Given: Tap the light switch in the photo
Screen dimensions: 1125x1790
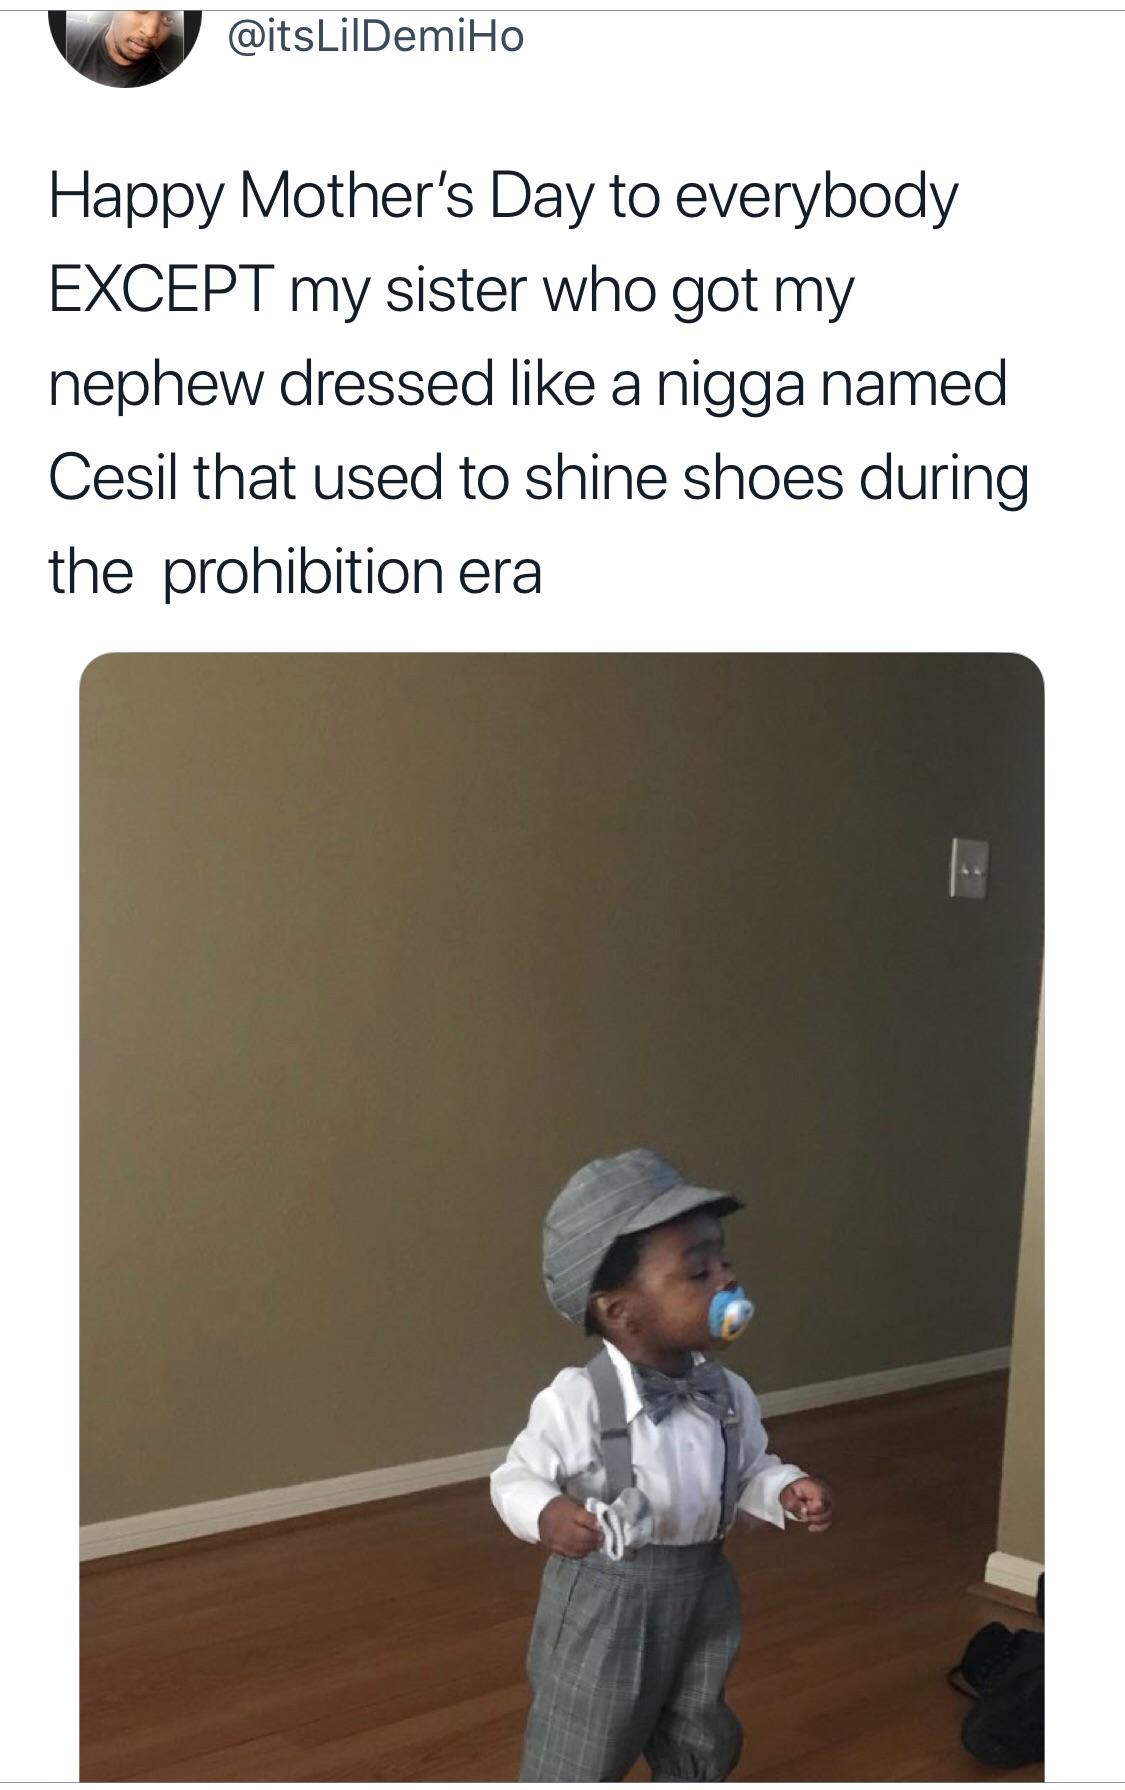Looking at the screenshot, I should point(969,867).
